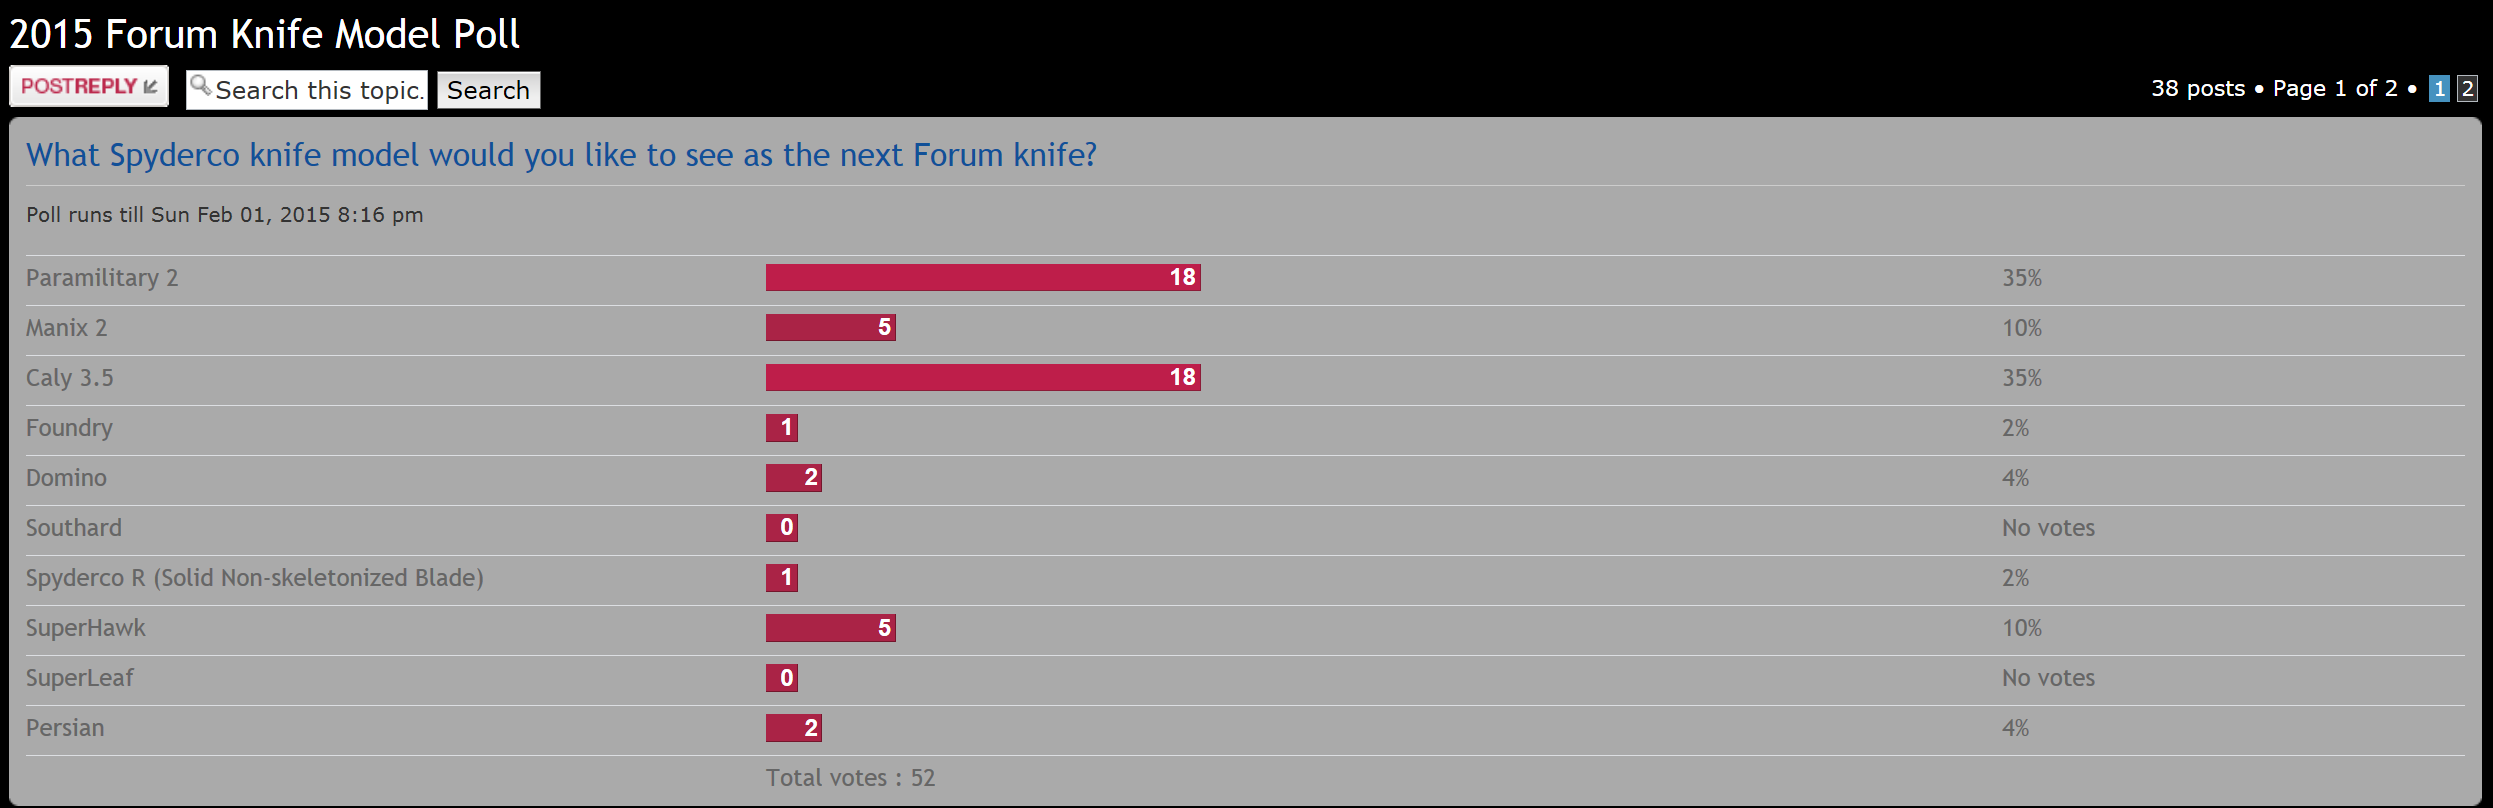Click the Caly 3.5 vote bar
Screen dimensions: 2493x808
(x=982, y=378)
